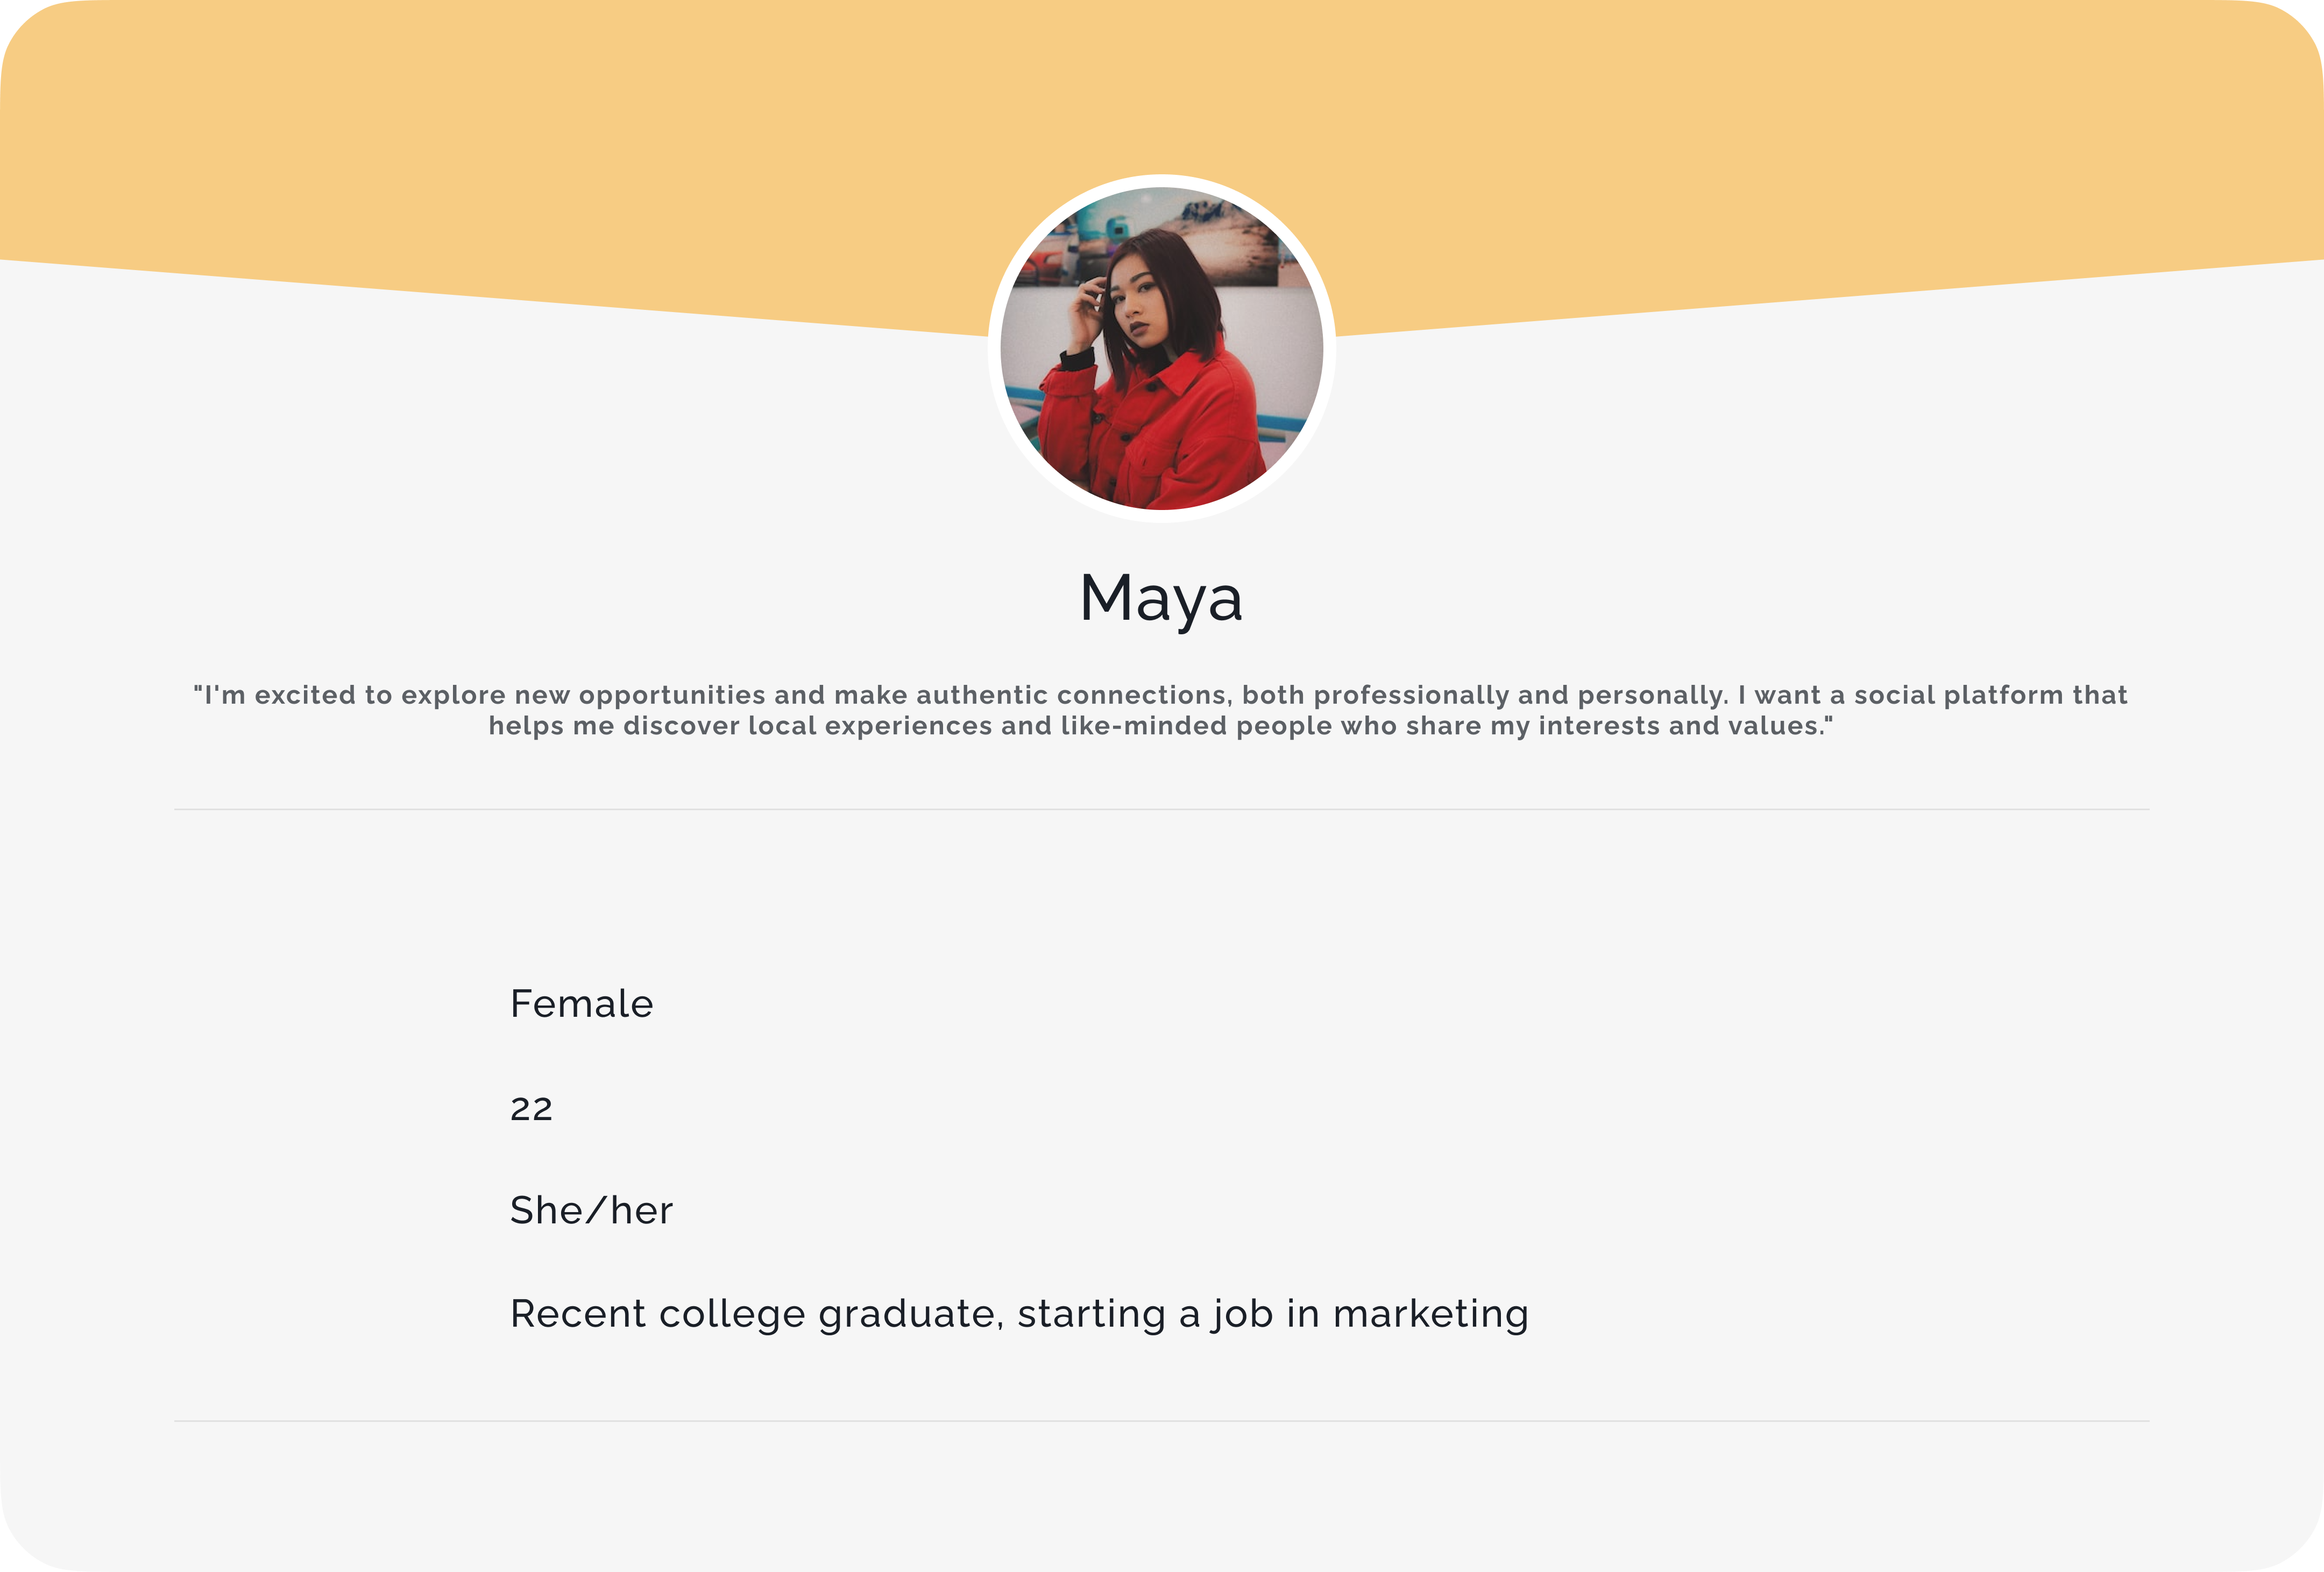Select the name heading Maya
The width and height of the screenshot is (2324, 1572).
coord(1161,599)
